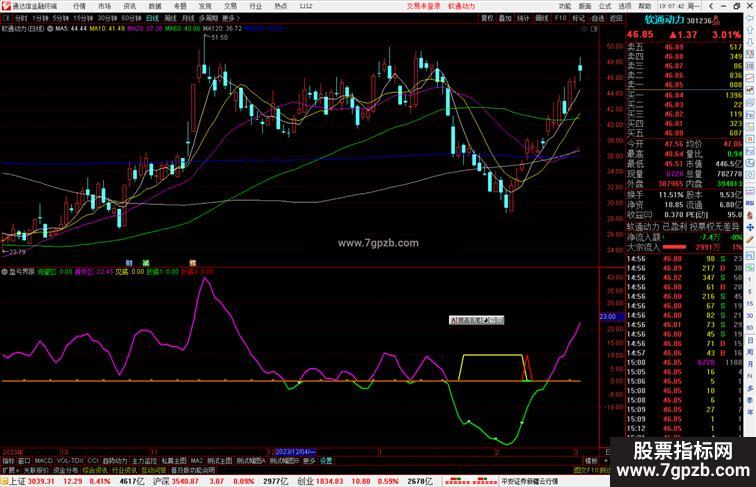Click the diamond icon at chart top right

click(584, 29)
